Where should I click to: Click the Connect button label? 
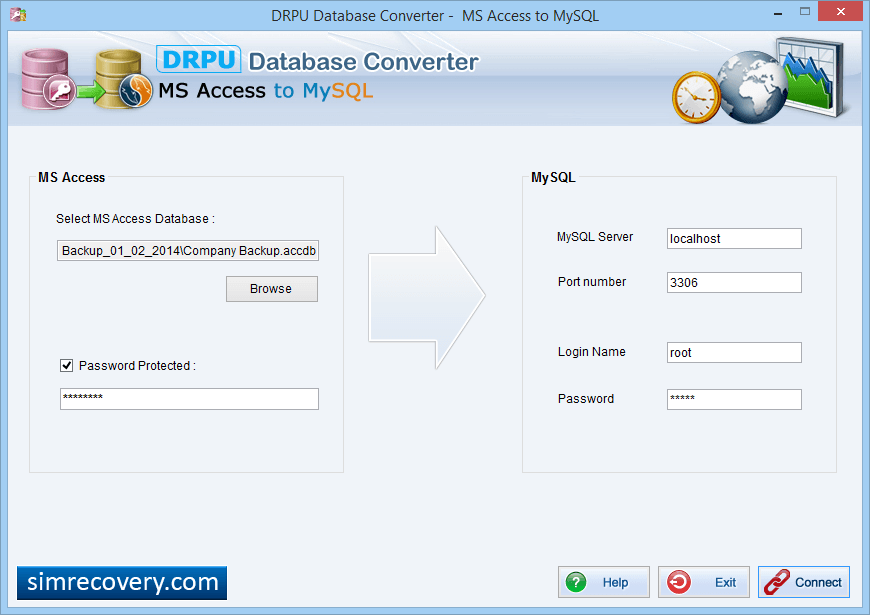[818, 582]
